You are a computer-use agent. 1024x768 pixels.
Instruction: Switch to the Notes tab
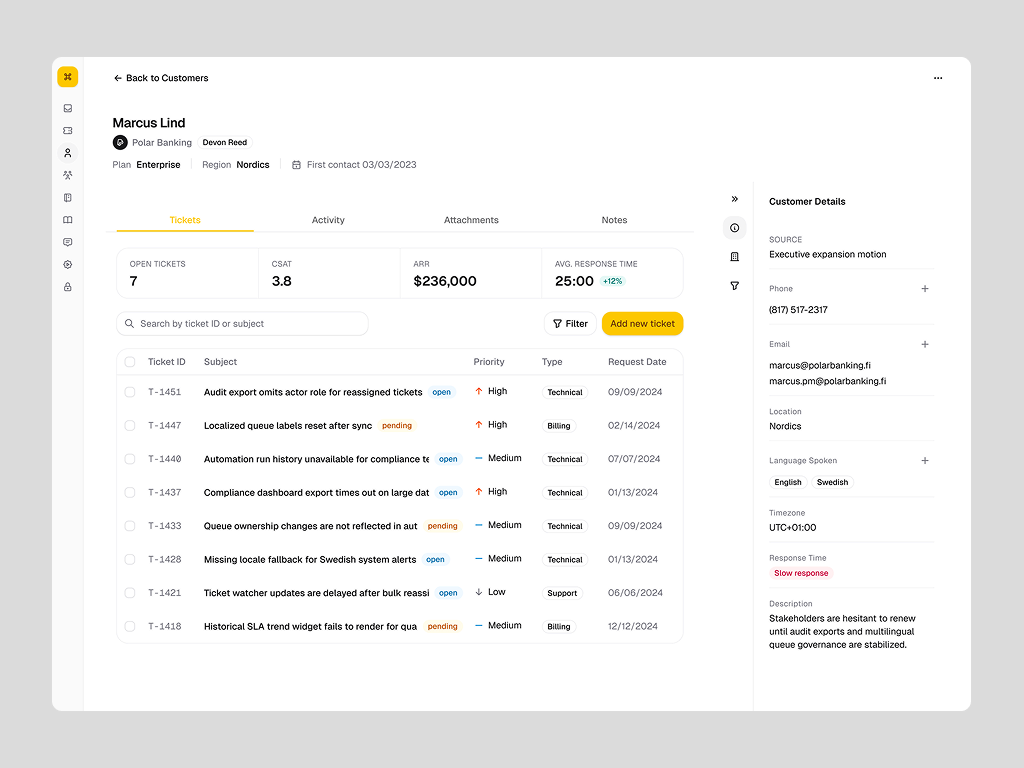point(614,220)
